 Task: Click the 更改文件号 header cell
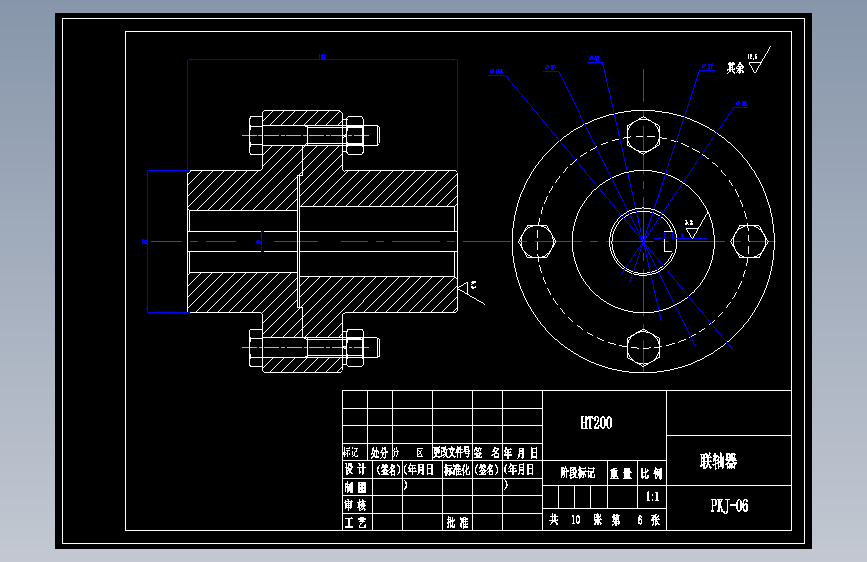tap(452, 452)
